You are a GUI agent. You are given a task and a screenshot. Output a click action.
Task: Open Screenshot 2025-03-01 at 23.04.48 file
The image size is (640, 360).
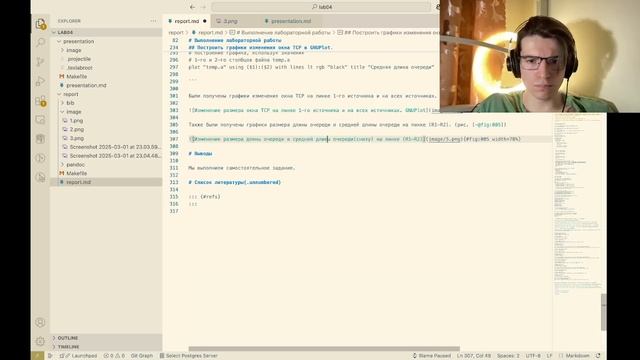point(115,156)
